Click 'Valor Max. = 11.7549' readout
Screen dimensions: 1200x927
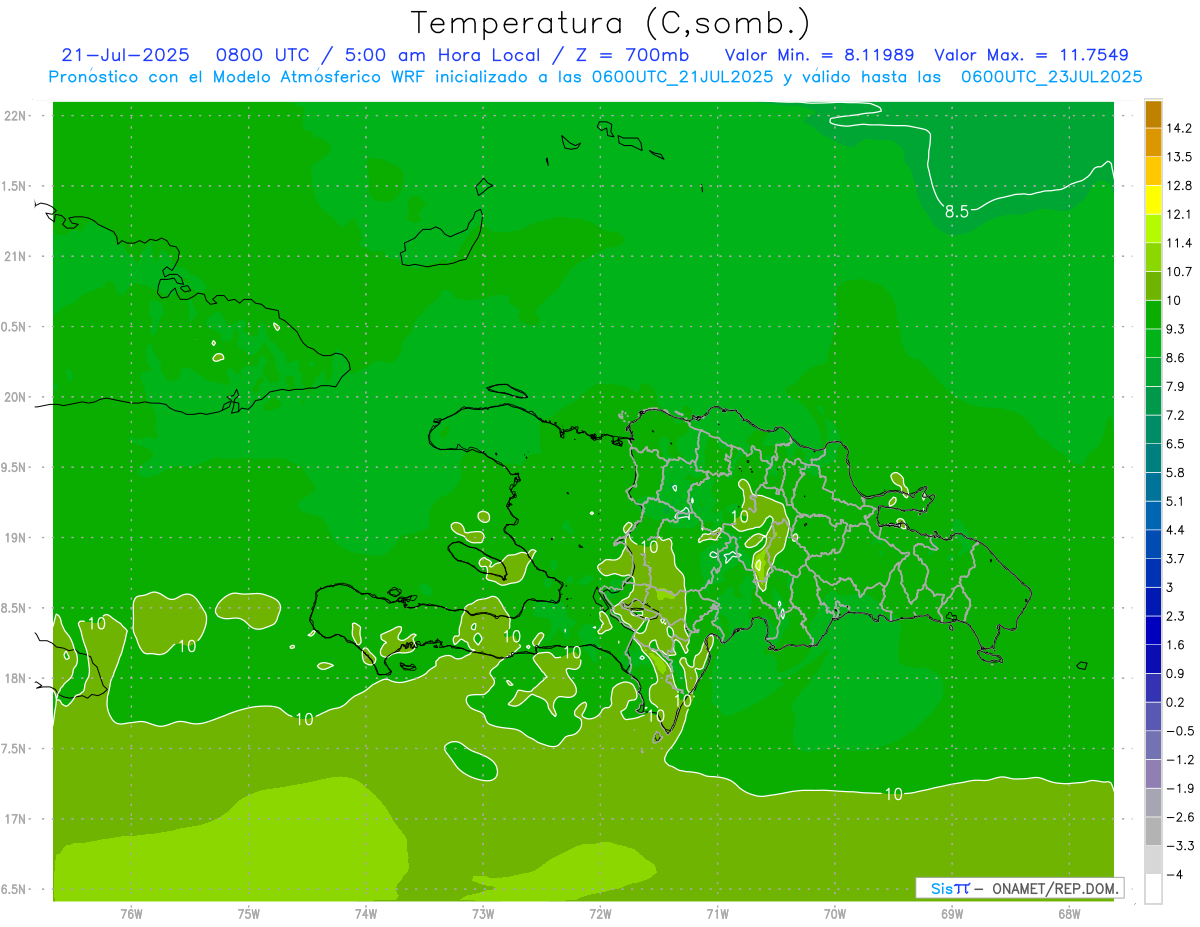tap(1032, 55)
